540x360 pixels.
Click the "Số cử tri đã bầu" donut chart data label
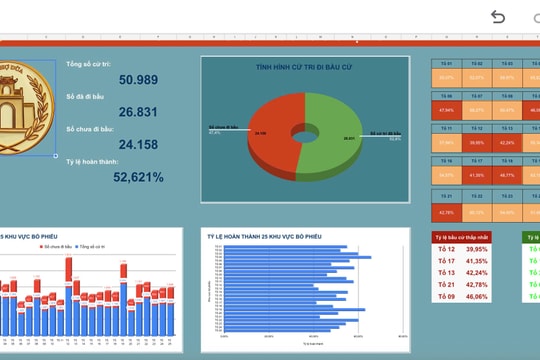(386, 133)
